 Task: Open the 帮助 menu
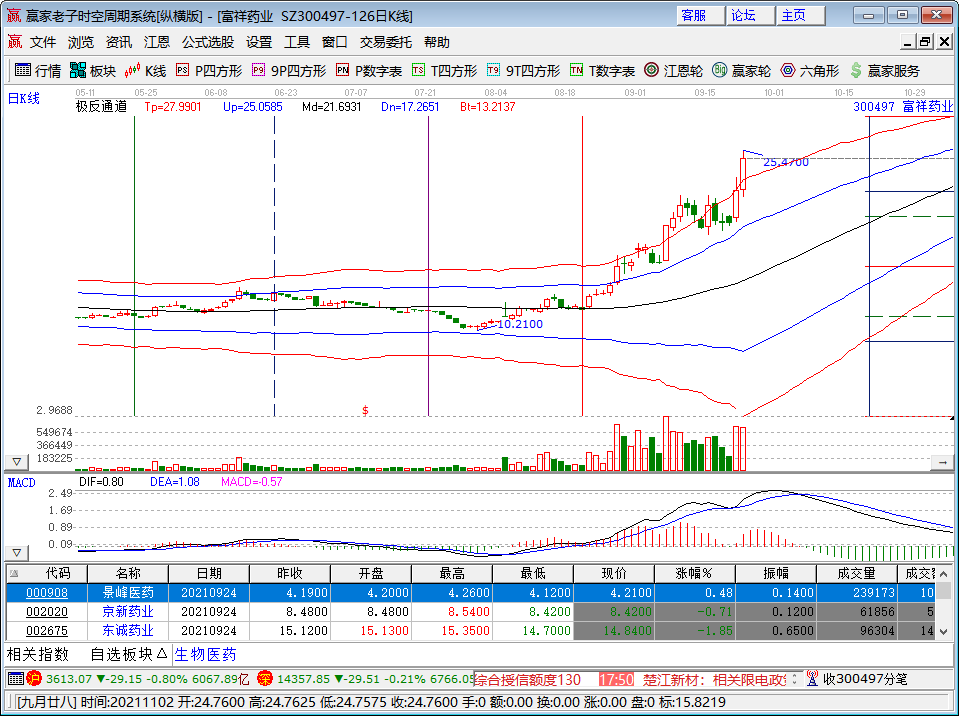437,42
